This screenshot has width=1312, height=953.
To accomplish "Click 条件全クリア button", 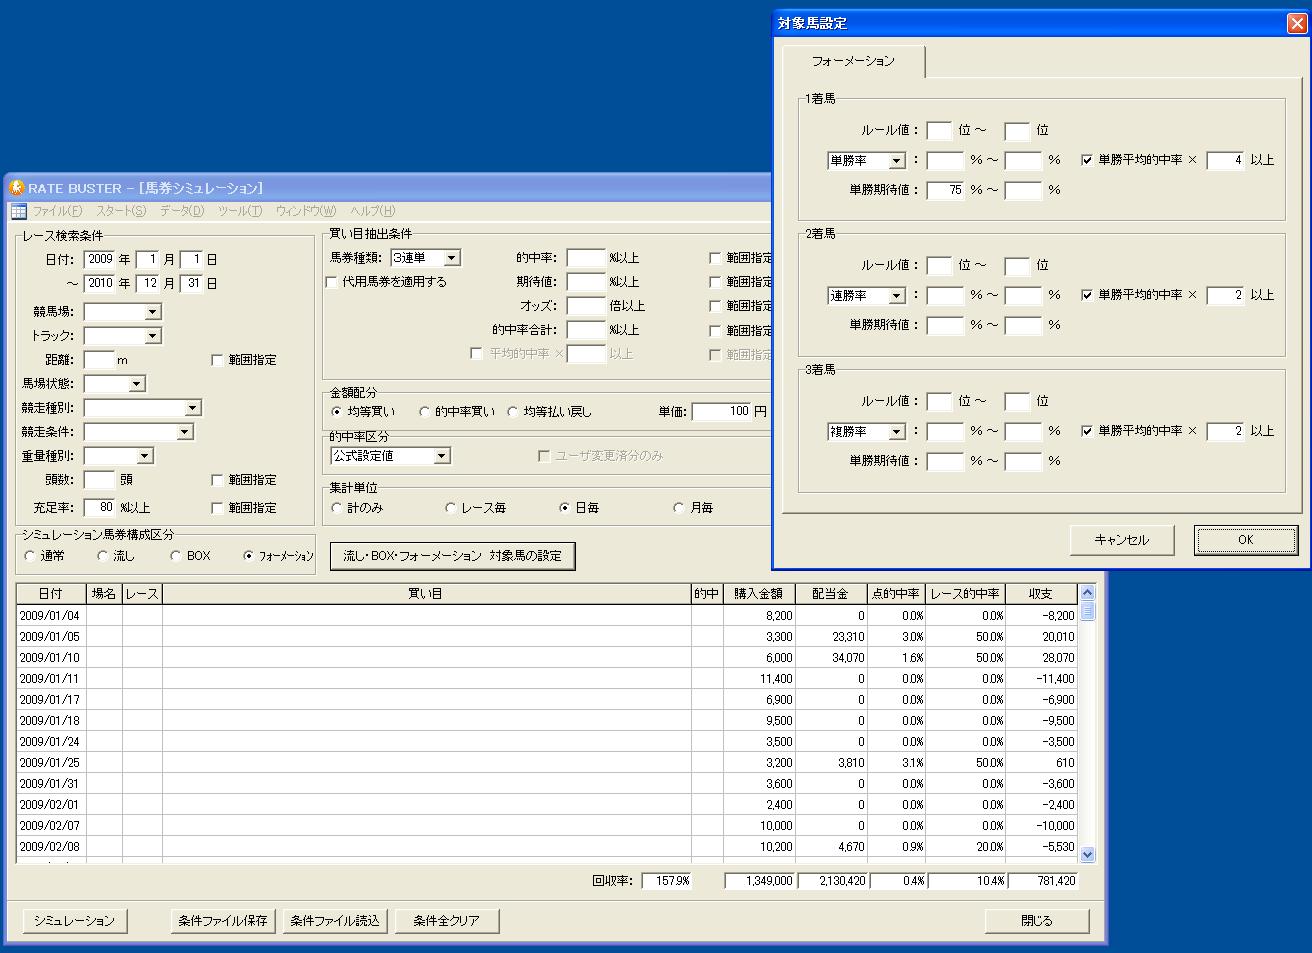I will pos(446,921).
